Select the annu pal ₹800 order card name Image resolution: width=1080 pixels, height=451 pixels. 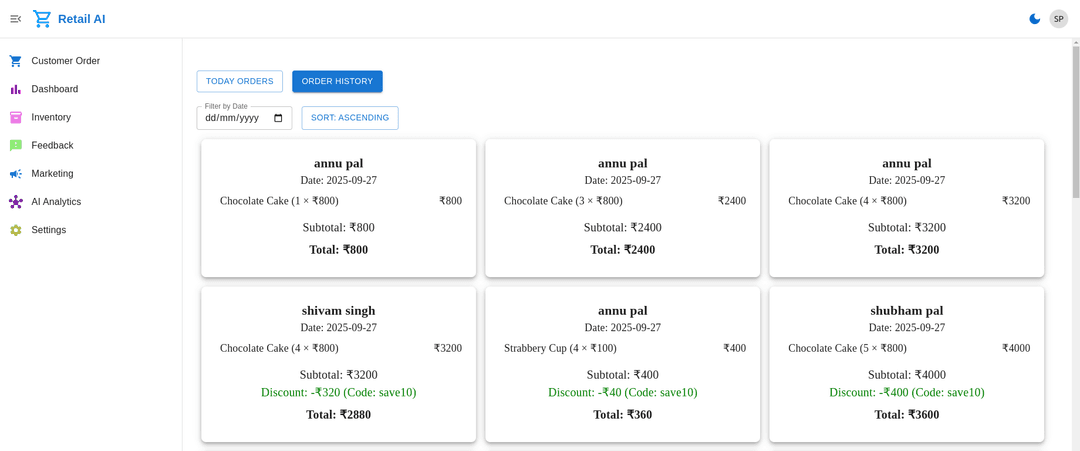pyautogui.click(x=338, y=164)
